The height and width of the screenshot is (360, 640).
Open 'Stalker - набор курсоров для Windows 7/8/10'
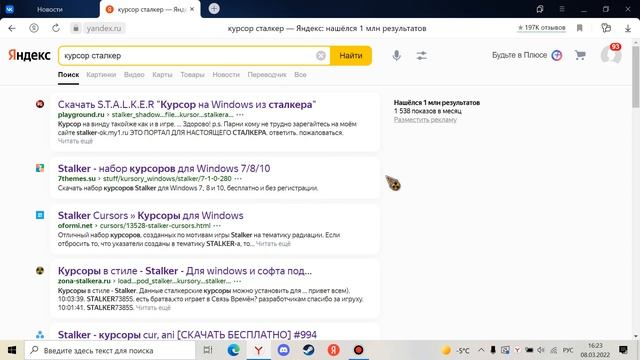pos(164,168)
